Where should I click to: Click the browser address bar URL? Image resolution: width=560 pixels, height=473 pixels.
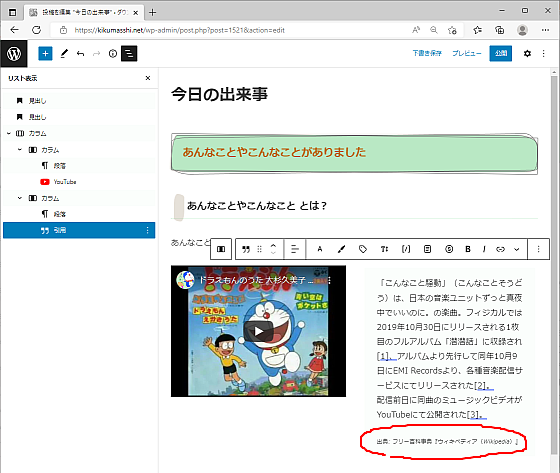(180, 30)
